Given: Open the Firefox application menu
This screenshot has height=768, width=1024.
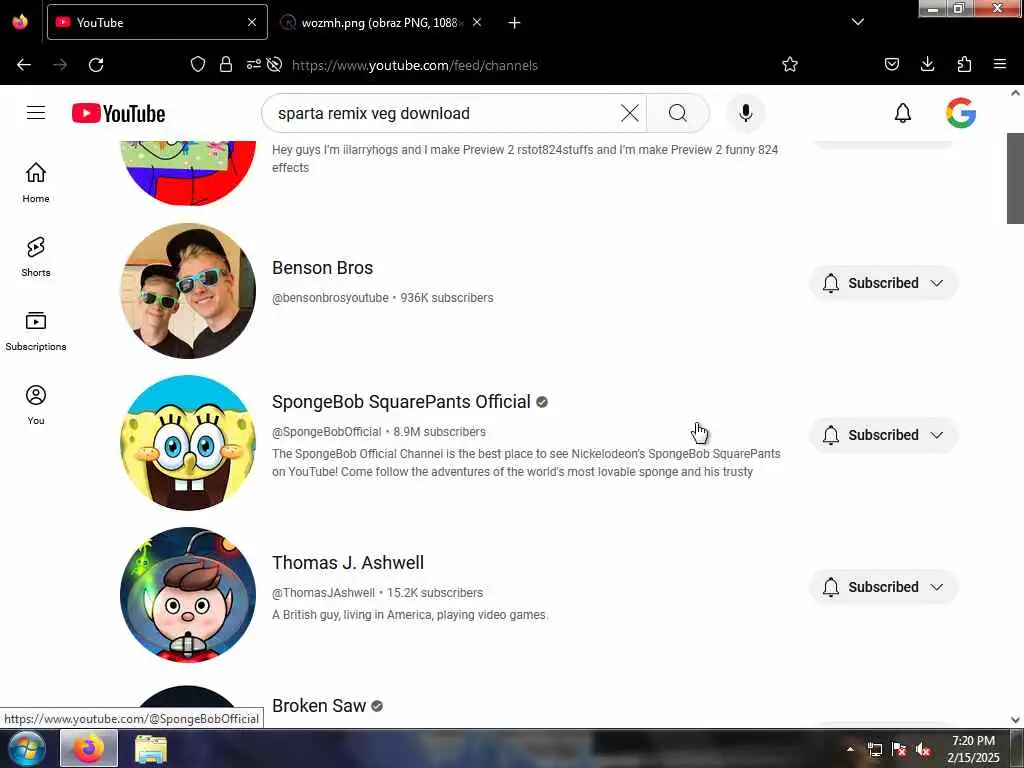Looking at the screenshot, I should click(1000, 64).
